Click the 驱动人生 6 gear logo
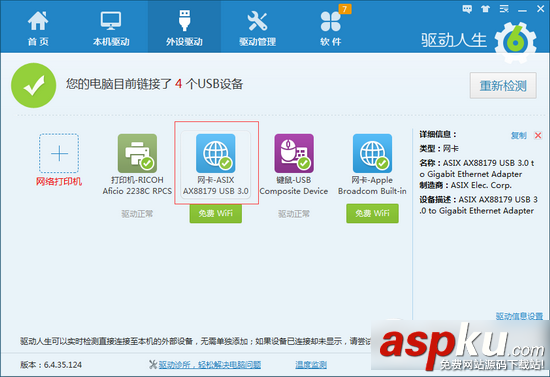550x377 pixels. tap(515, 42)
